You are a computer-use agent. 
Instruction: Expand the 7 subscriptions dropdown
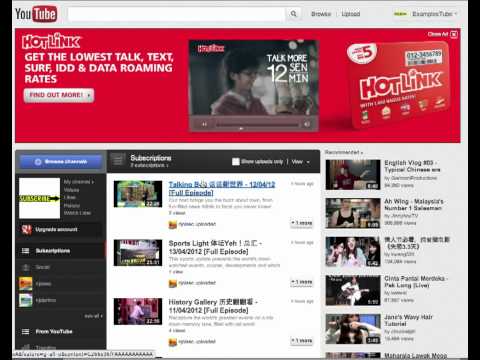pyautogui.click(x=150, y=166)
